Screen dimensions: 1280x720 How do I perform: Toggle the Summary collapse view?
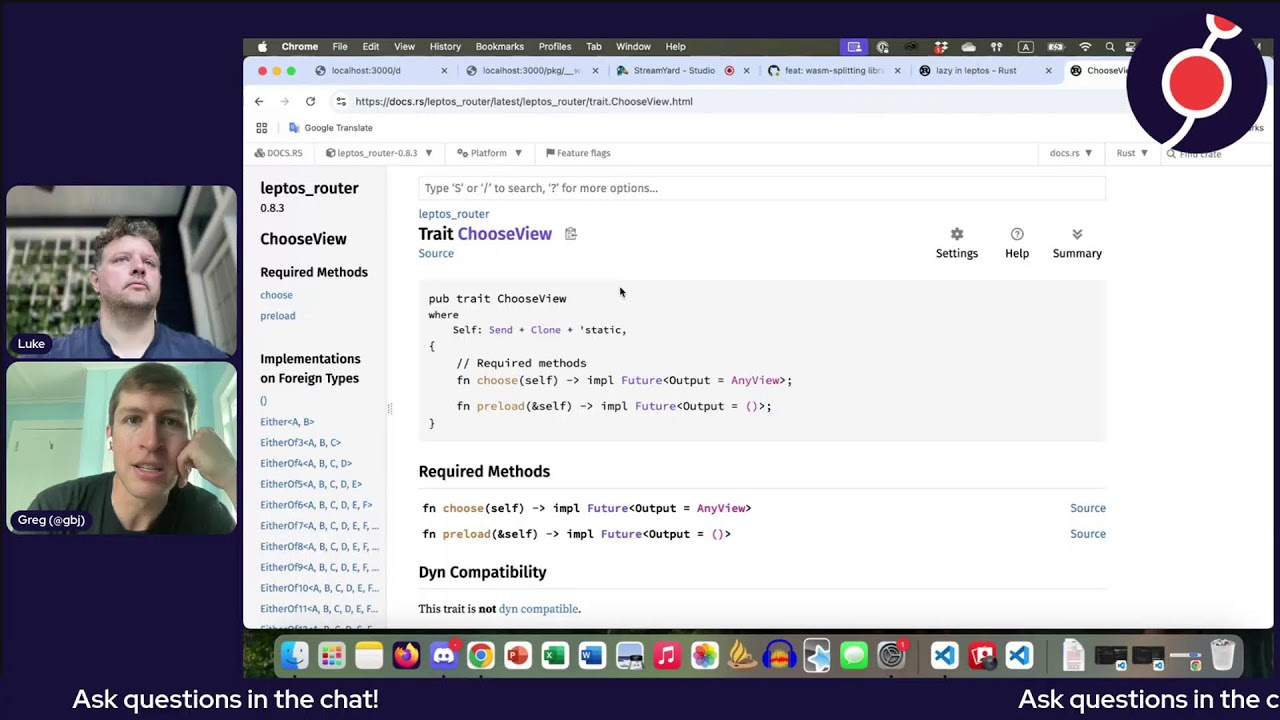[1077, 242]
